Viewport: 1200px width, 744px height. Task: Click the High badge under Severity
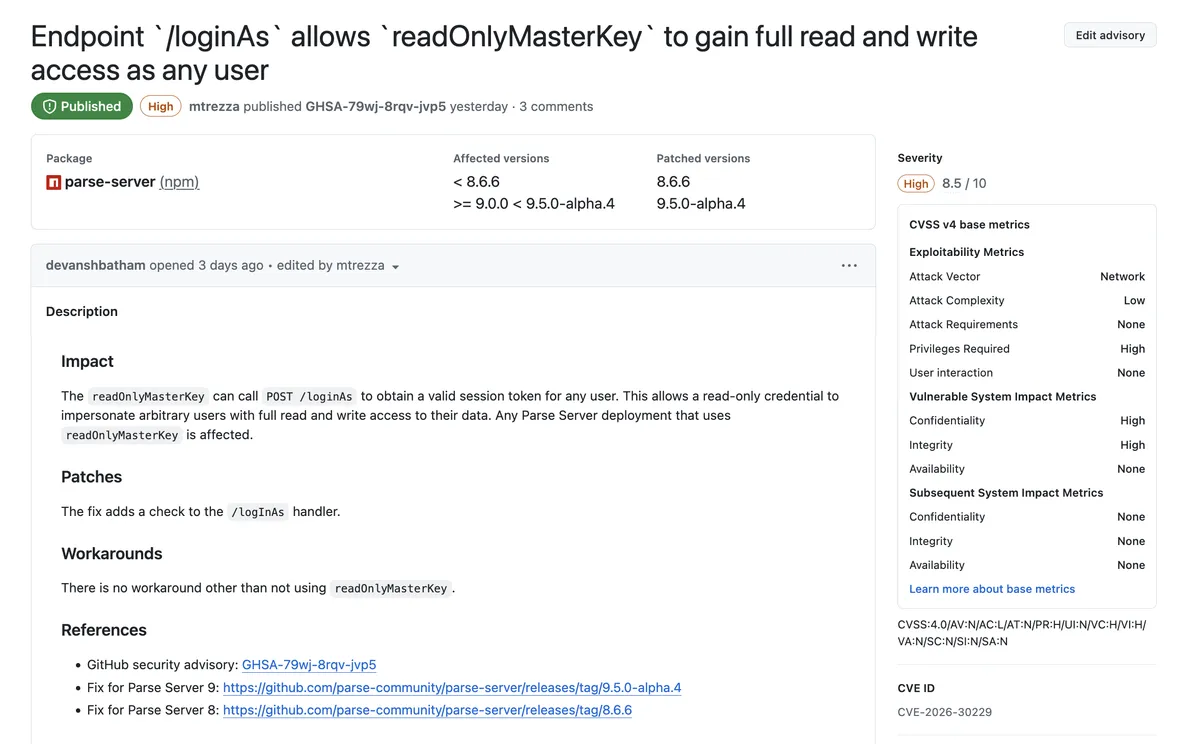pos(916,183)
